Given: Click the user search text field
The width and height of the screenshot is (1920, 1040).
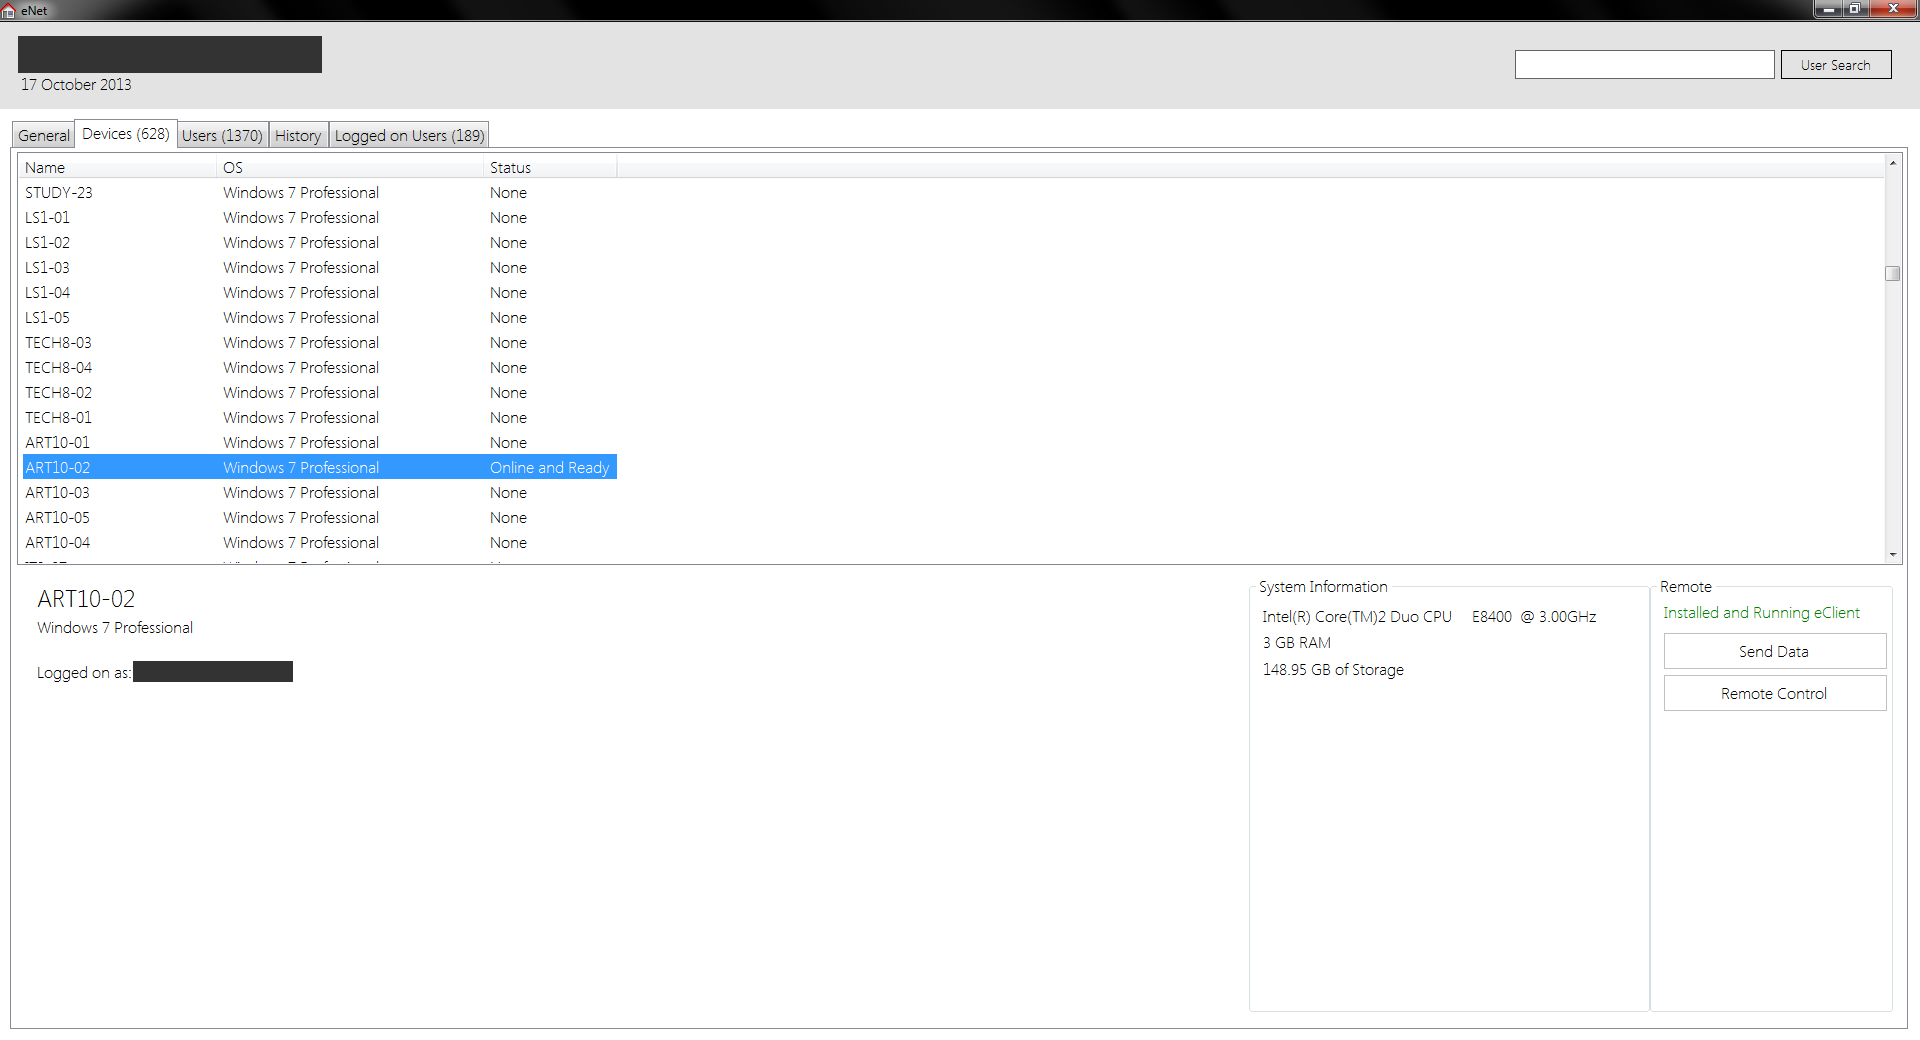Looking at the screenshot, I should pos(1644,65).
